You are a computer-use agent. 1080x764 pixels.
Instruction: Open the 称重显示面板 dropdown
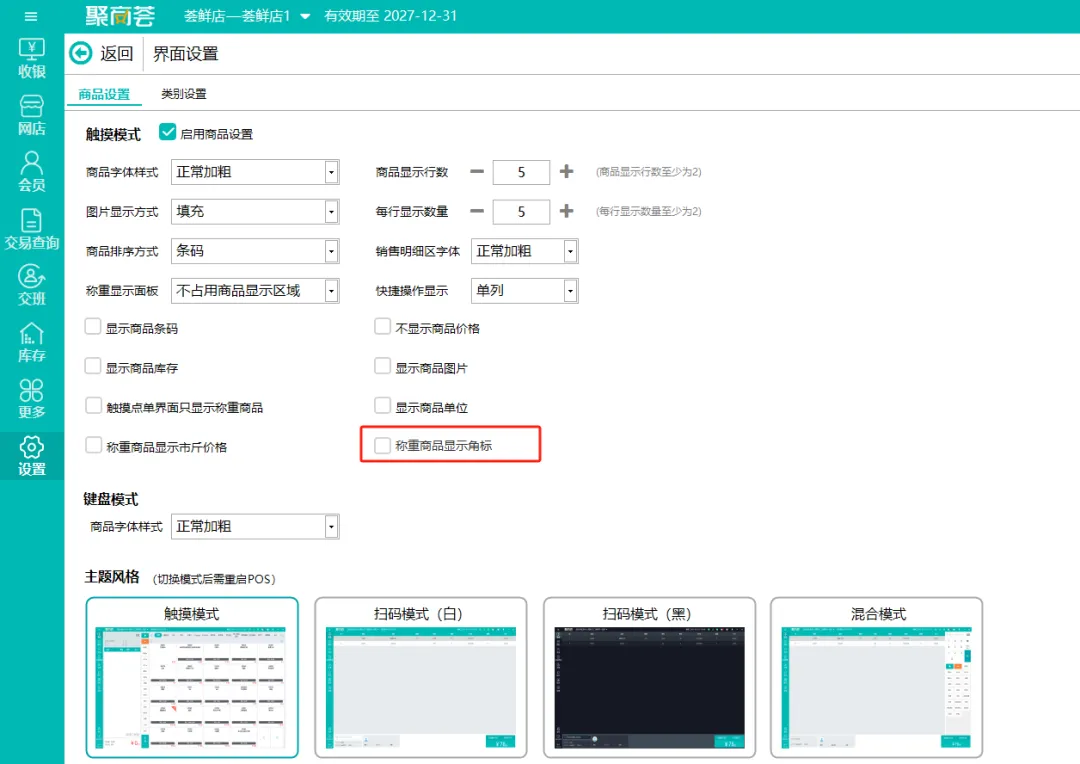[255, 291]
